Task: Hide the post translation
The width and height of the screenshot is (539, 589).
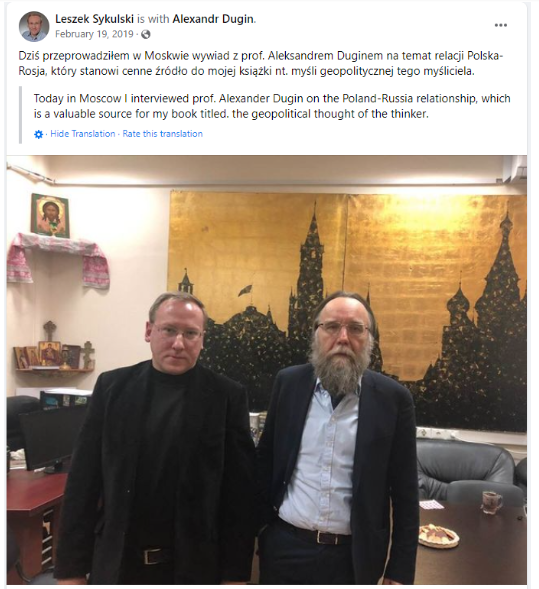Action: click(x=83, y=134)
